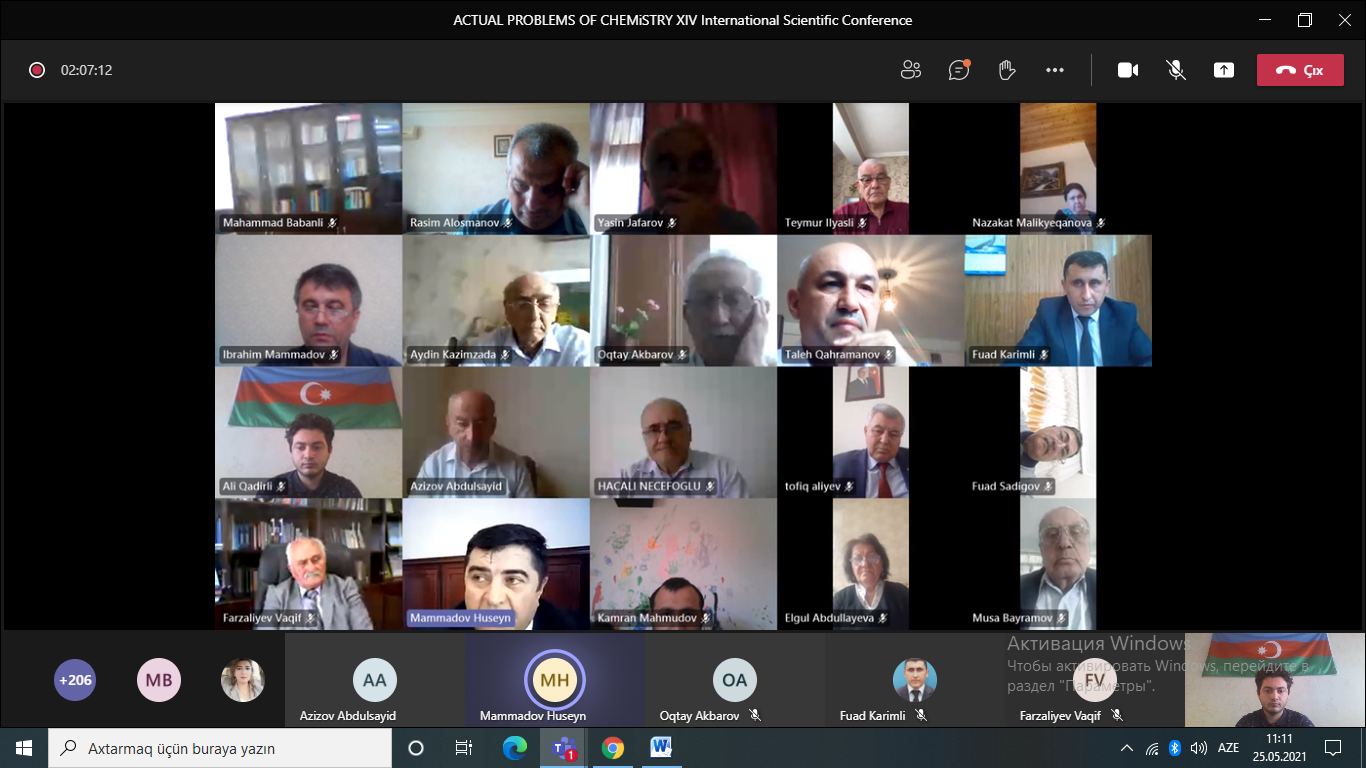Open Microsoft Teams in the taskbar
1366x768 pixels.
(x=563, y=748)
